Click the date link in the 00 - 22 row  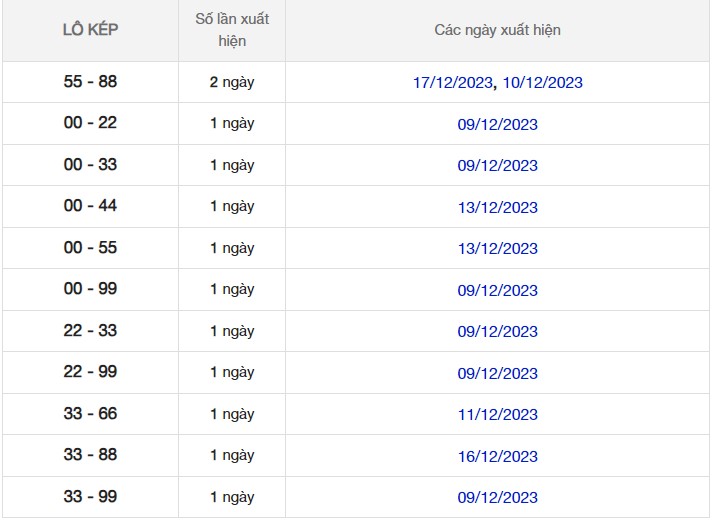click(497, 125)
